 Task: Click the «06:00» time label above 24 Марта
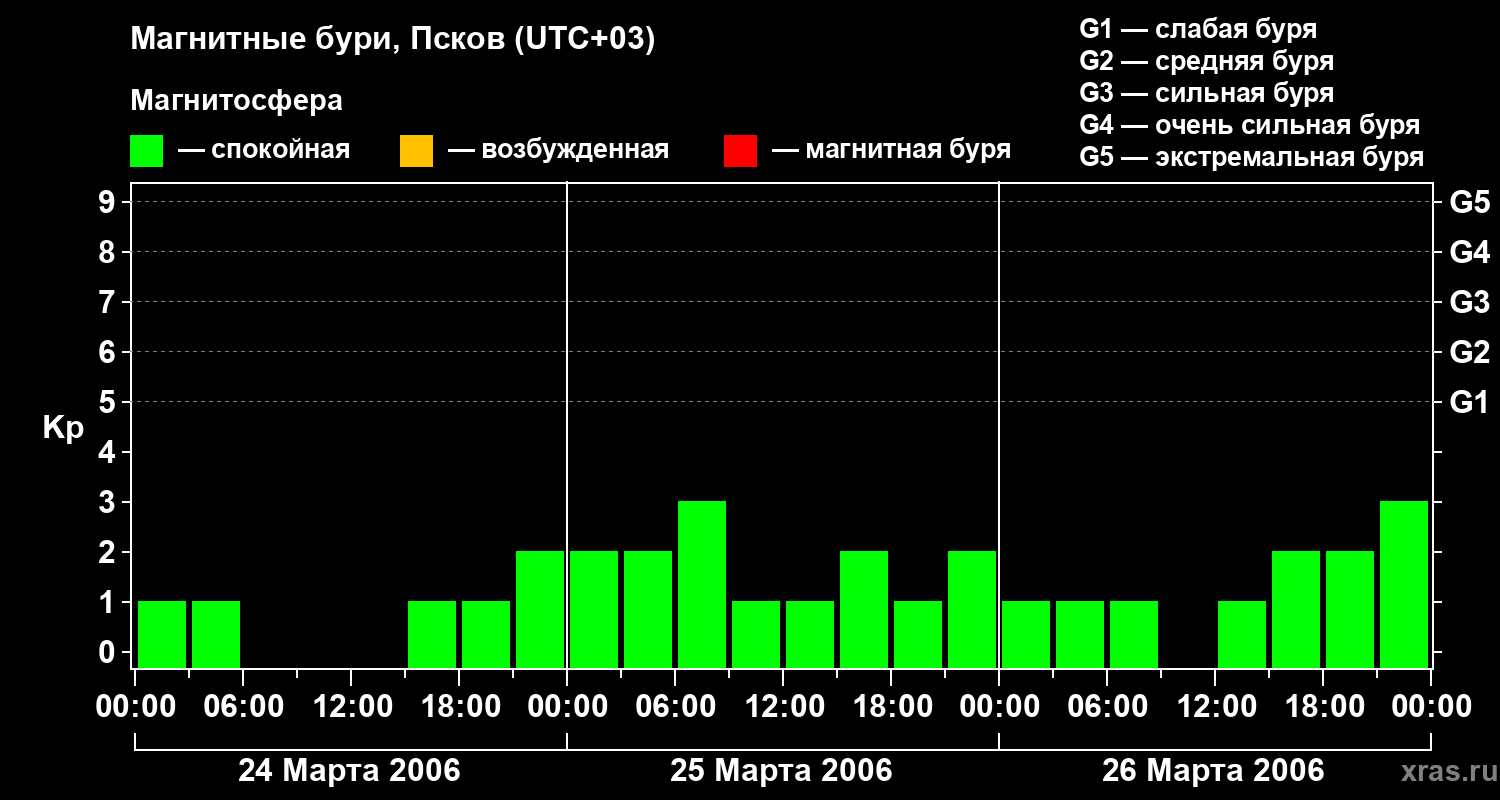click(x=243, y=706)
